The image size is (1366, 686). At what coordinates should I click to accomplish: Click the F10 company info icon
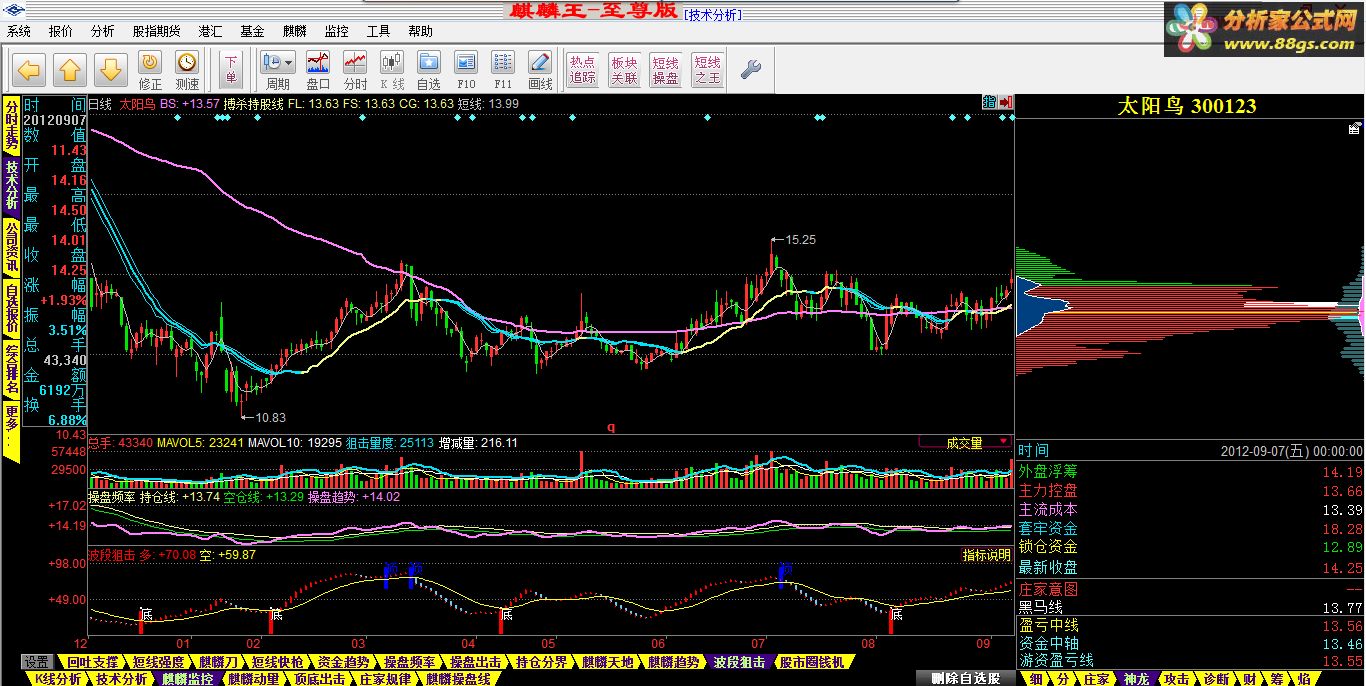466,70
